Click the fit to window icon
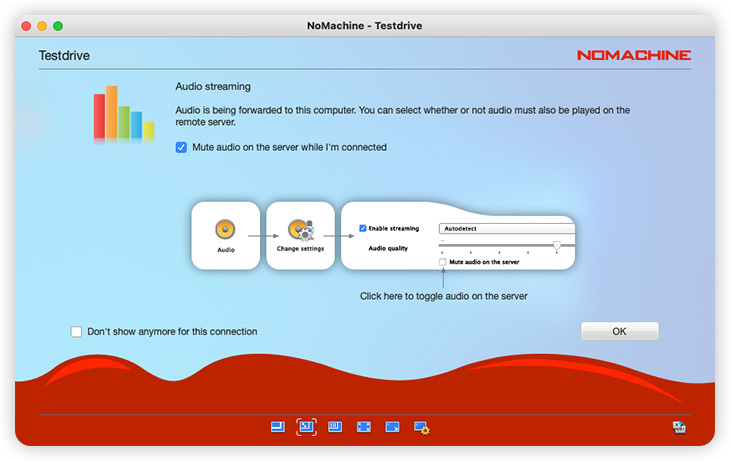 coord(278,427)
